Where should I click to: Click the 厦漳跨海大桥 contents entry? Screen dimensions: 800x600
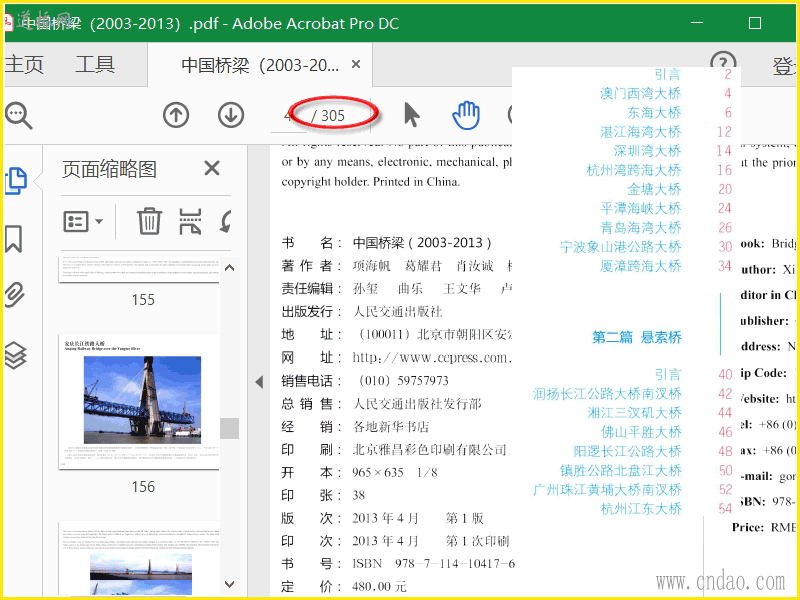coord(640,266)
